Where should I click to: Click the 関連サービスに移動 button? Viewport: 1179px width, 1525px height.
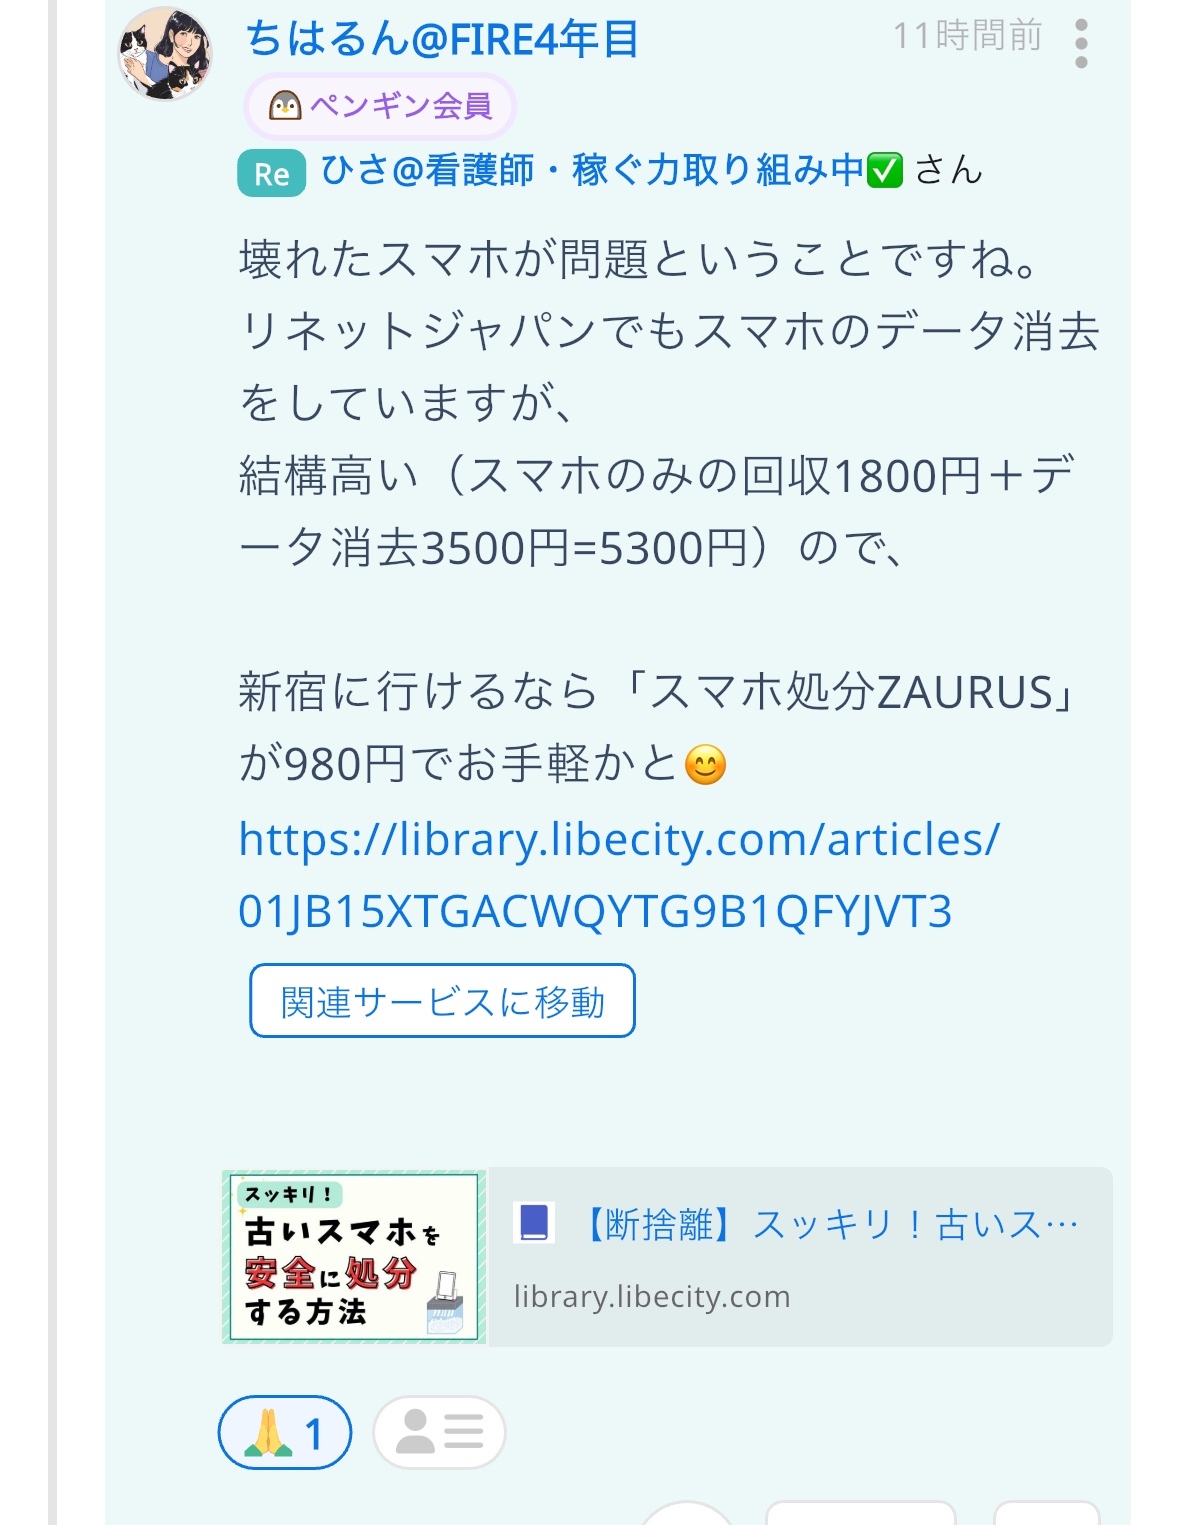[x=442, y=1001]
